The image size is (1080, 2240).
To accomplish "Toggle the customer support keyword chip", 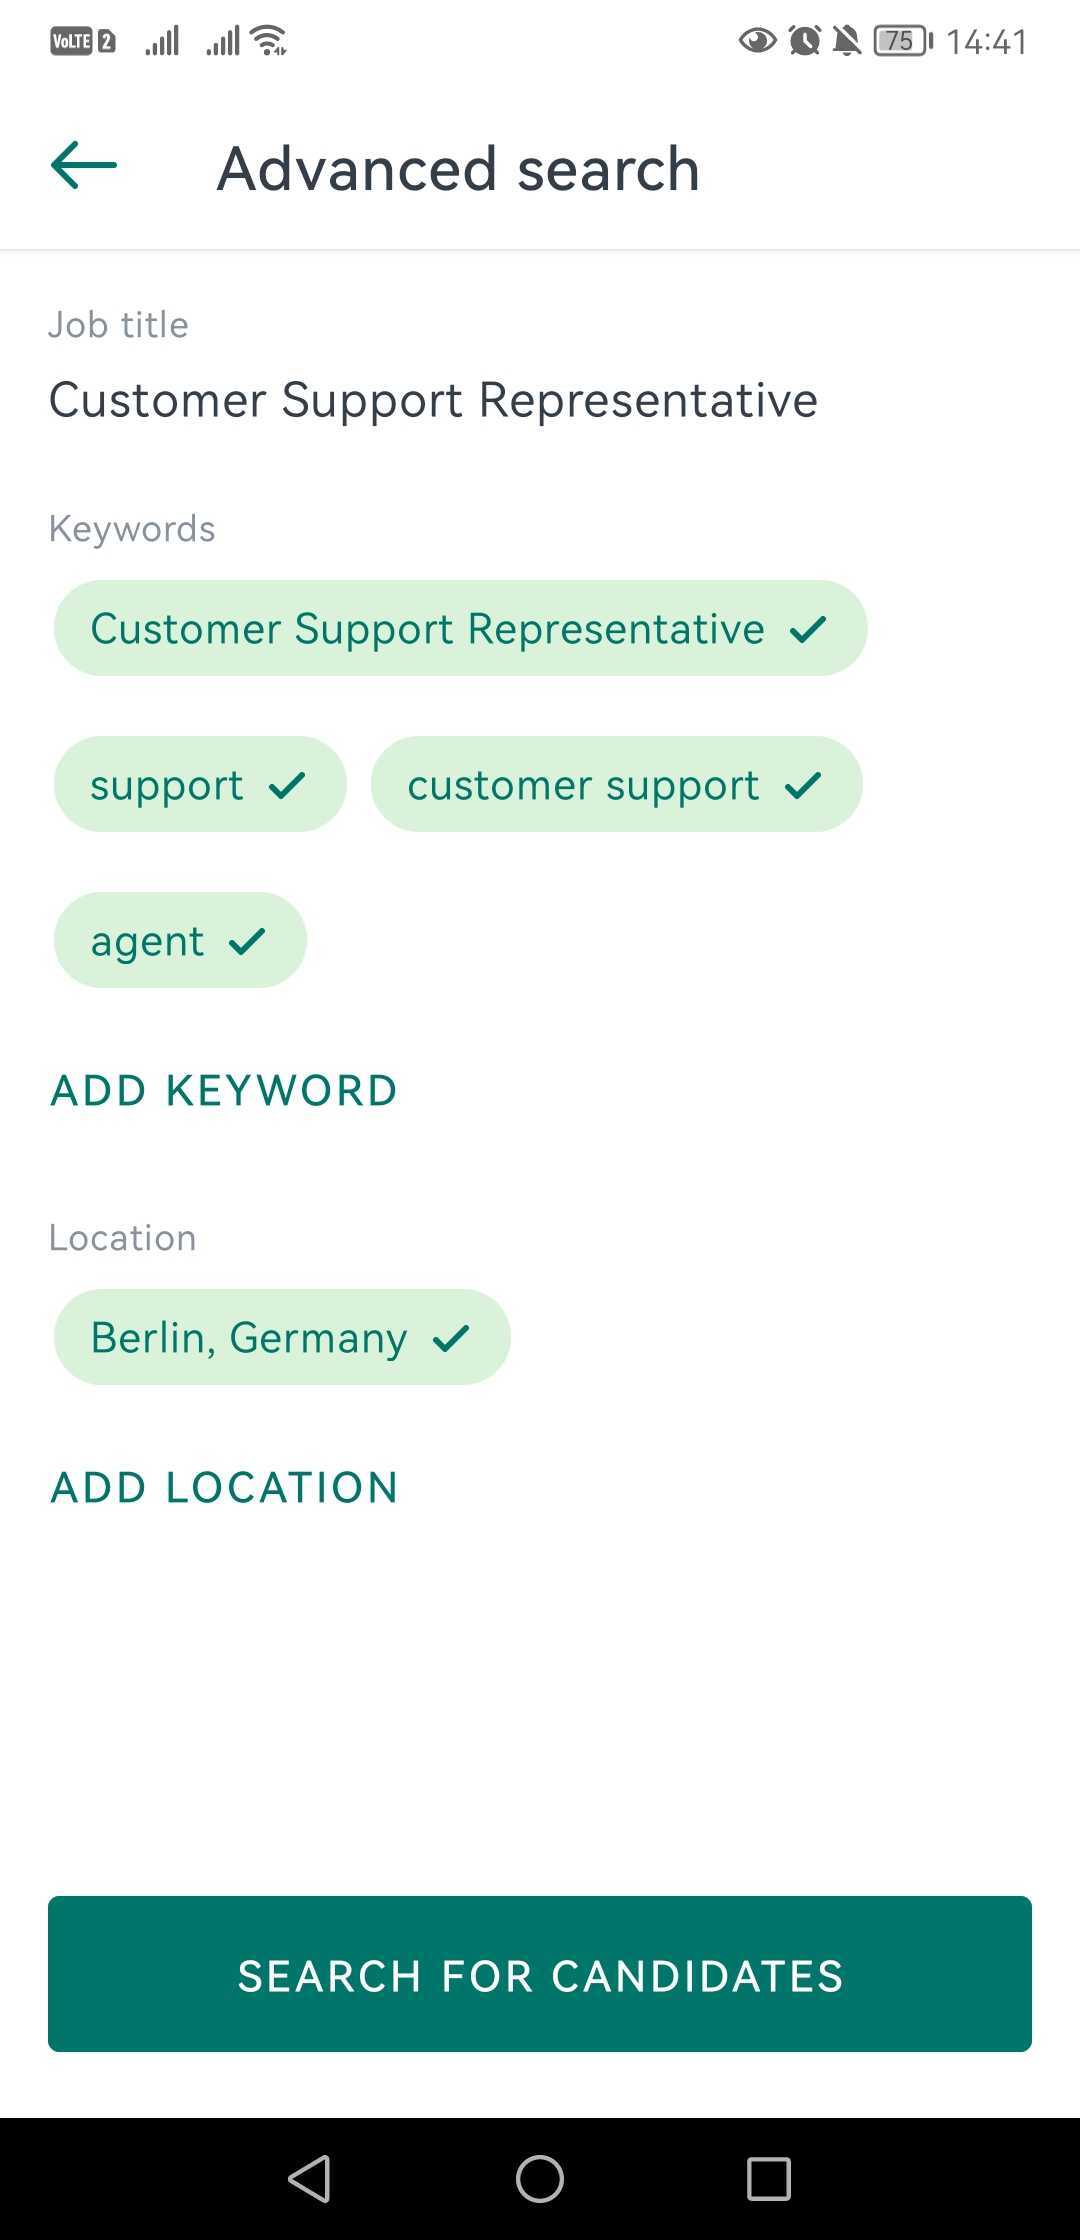I will (616, 784).
